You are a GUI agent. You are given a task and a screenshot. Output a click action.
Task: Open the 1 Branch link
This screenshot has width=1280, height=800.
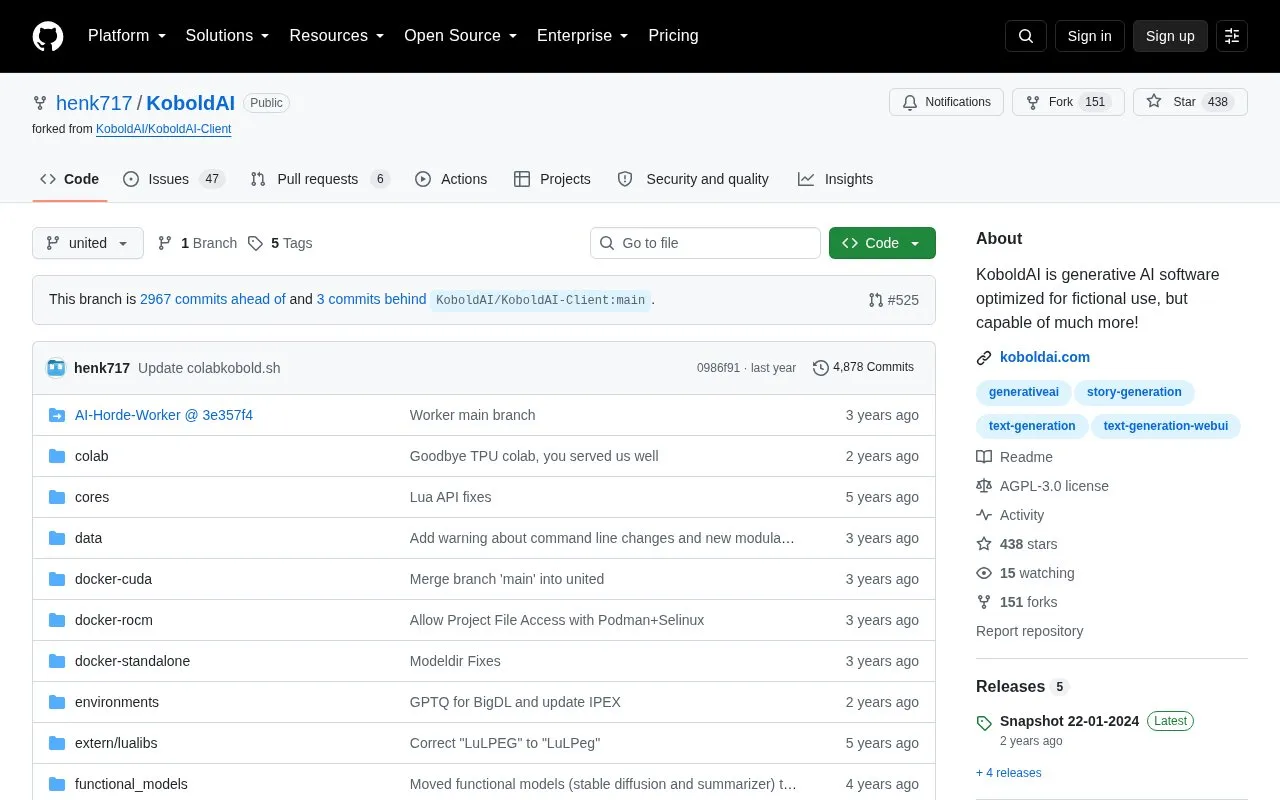click(197, 243)
